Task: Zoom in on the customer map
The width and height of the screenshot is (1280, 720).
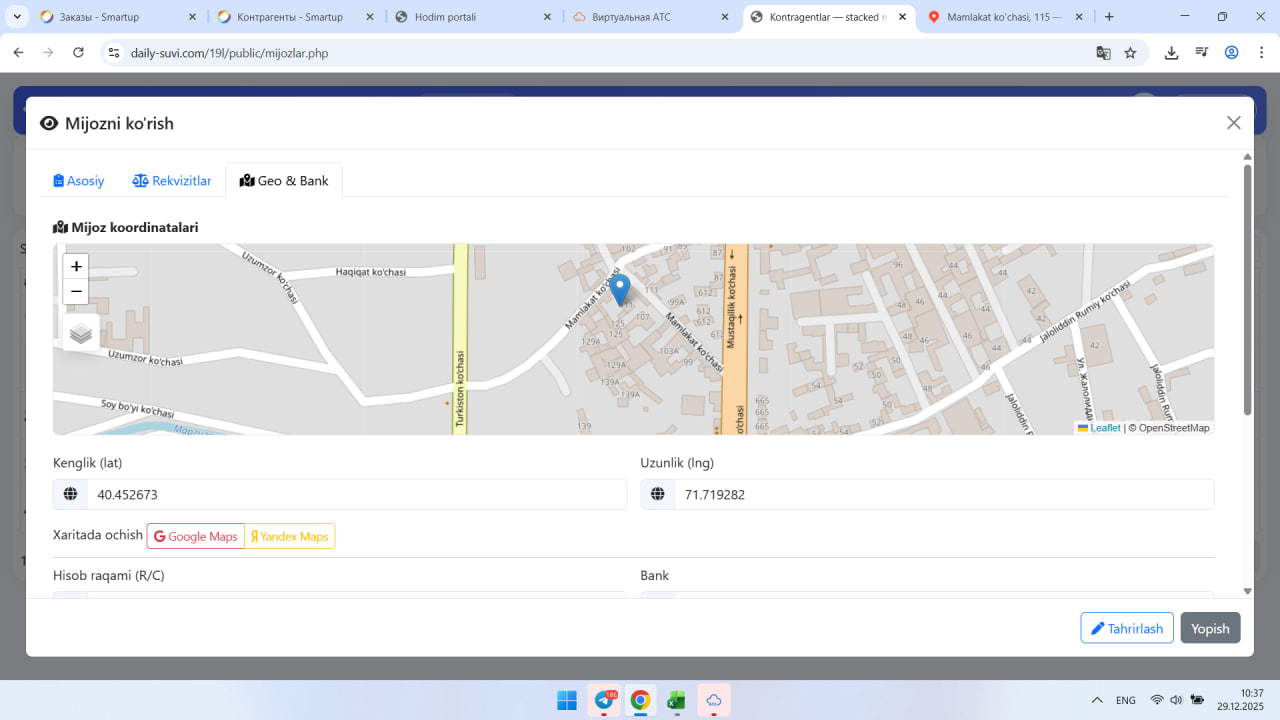Action: 76,267
